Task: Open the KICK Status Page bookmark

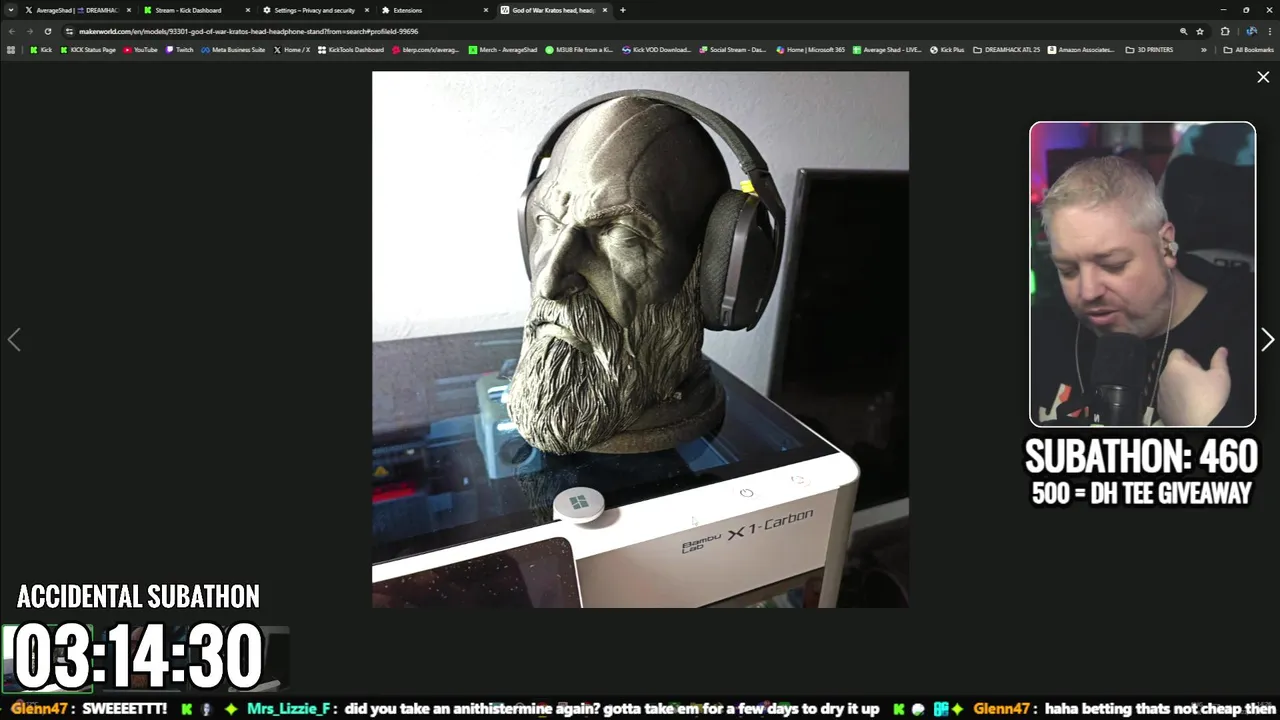Action: pos(87,49)
